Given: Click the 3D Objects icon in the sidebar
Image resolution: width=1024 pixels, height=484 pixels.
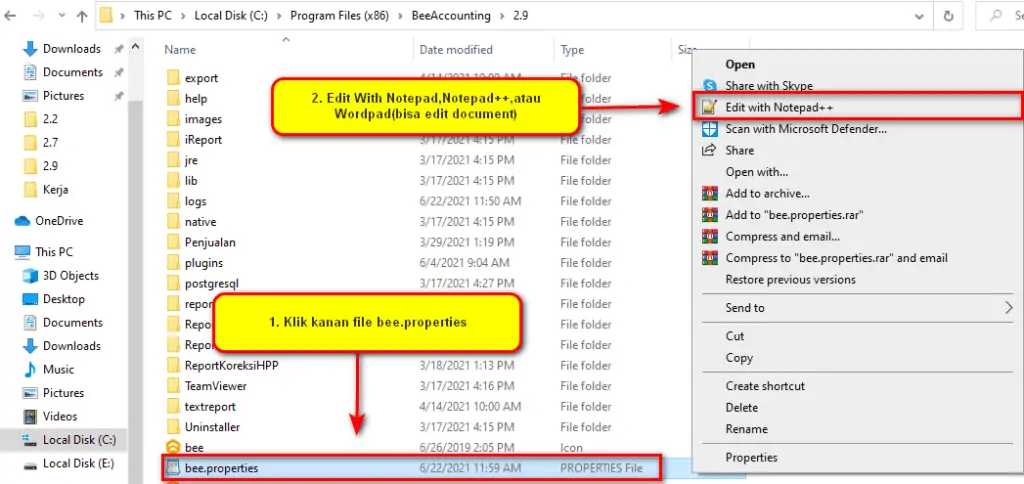Looking at the screenshot, I should (x=28, y=275).
